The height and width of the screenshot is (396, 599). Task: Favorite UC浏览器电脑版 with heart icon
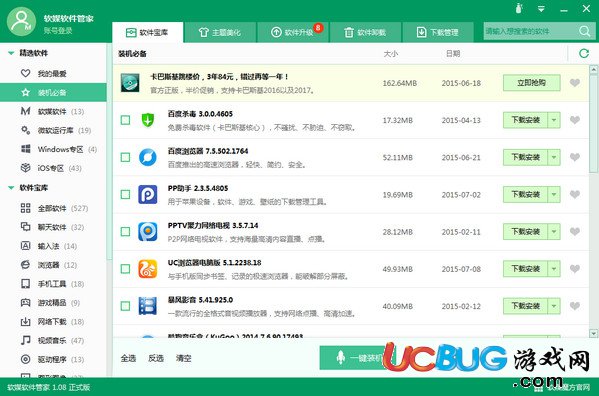click(575, 269)
